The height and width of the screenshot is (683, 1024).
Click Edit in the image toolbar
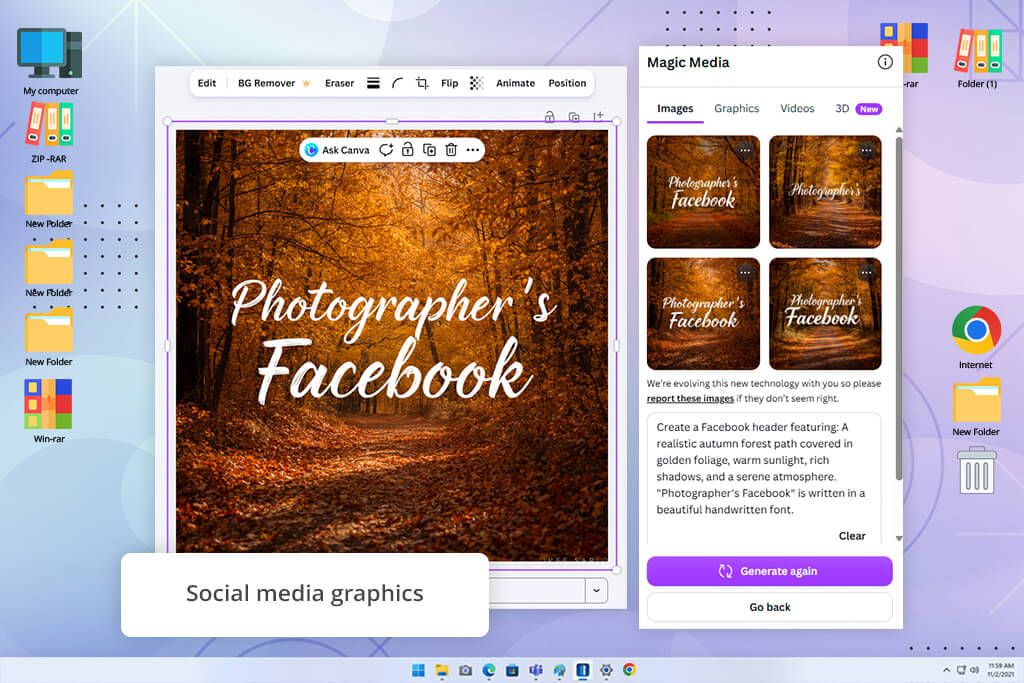click(x=207, y=83)
